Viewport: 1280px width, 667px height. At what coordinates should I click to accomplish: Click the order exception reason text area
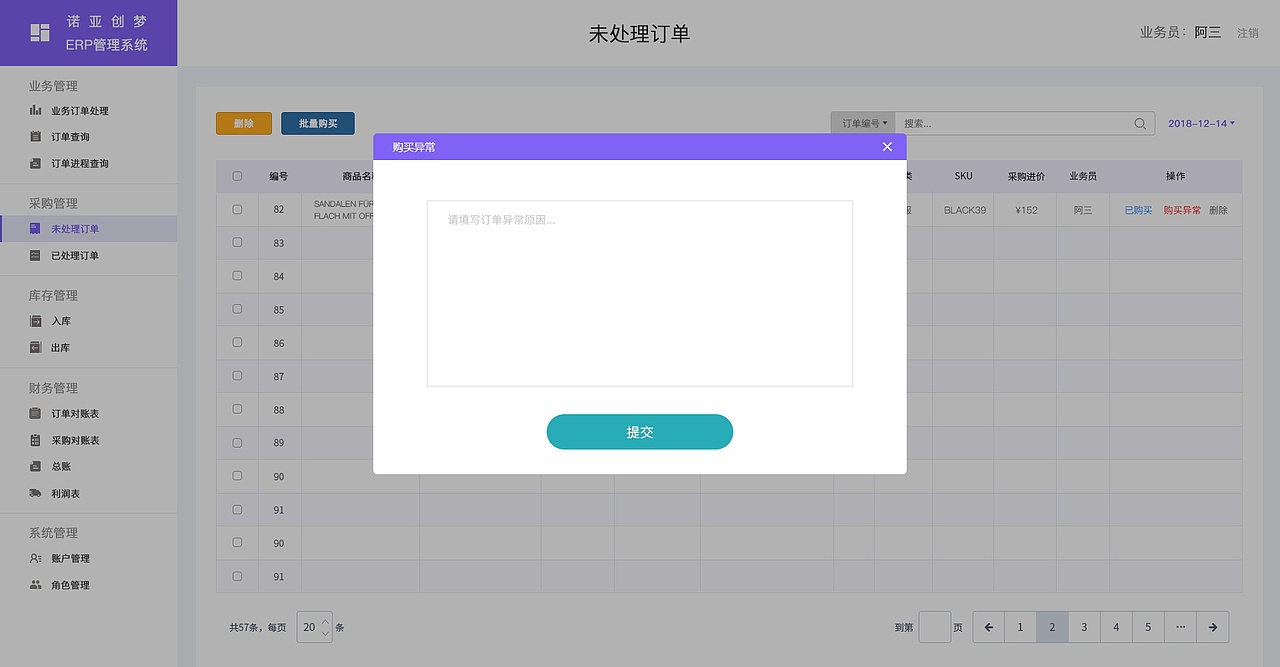point(639,292)
